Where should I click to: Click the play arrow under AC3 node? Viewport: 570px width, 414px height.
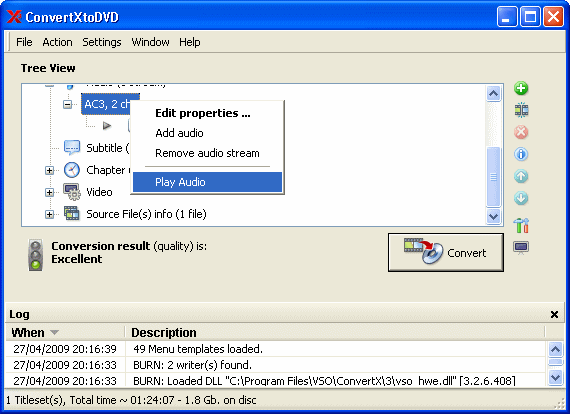[107, 126]
